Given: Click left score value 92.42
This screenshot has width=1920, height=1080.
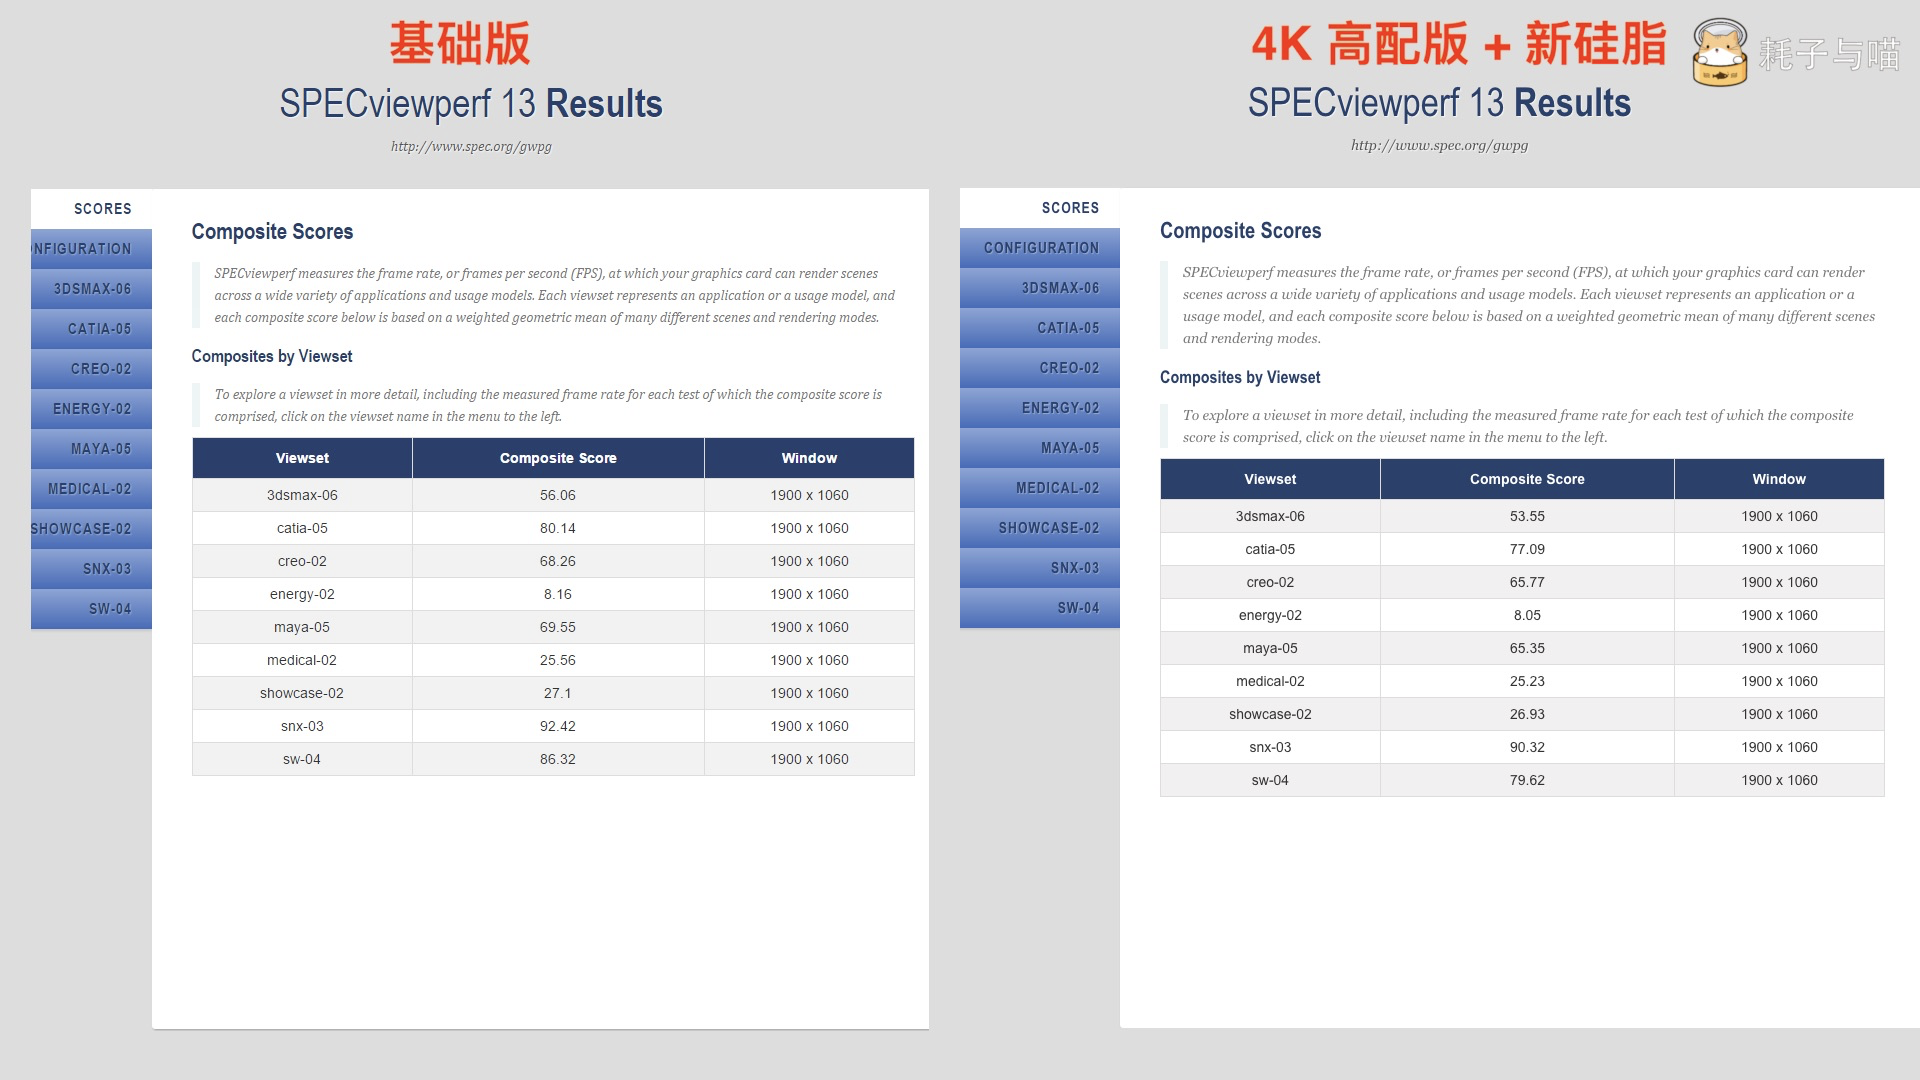Looking at the screenshot, I should (x=558, y=726).
